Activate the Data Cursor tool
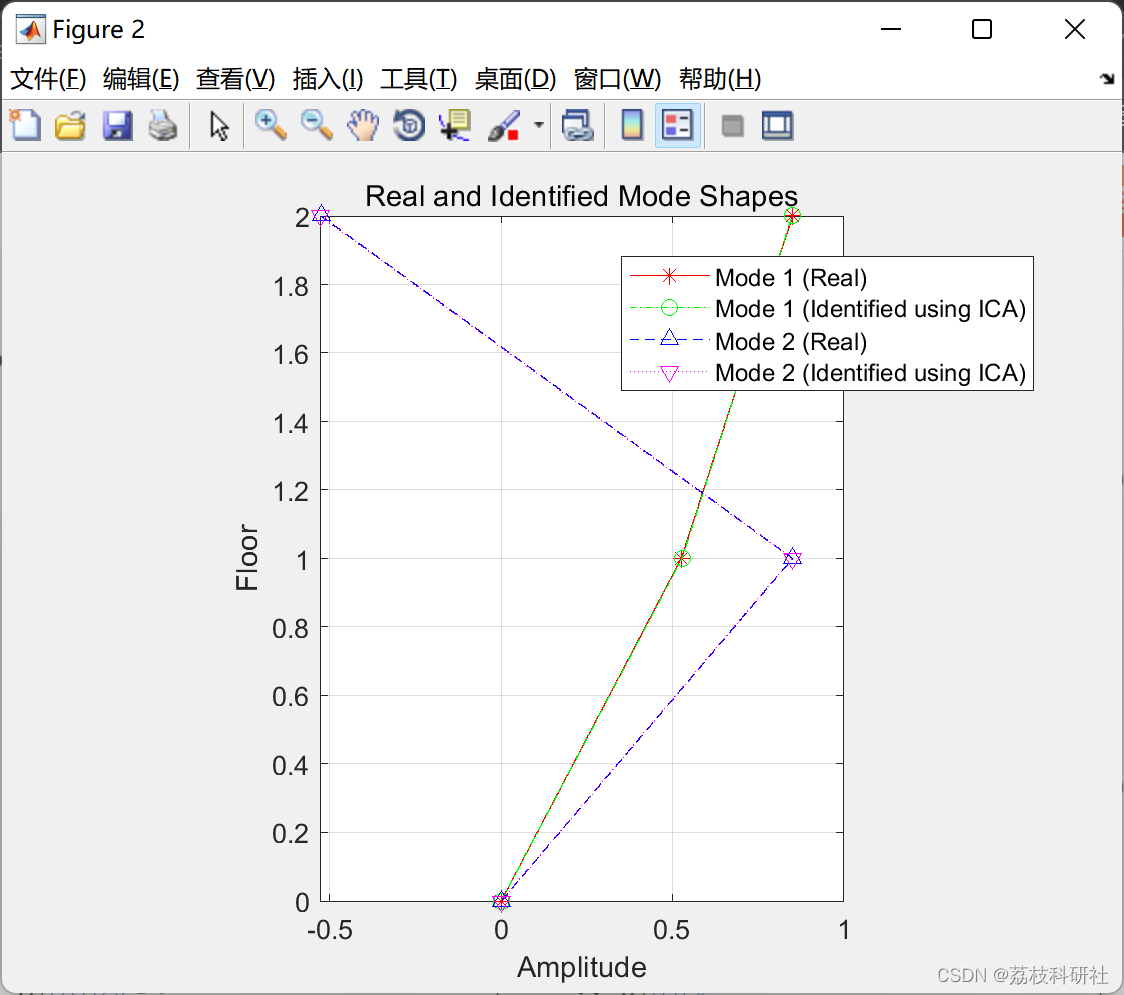The image size is (1124, 995). (x=455, y=125)
